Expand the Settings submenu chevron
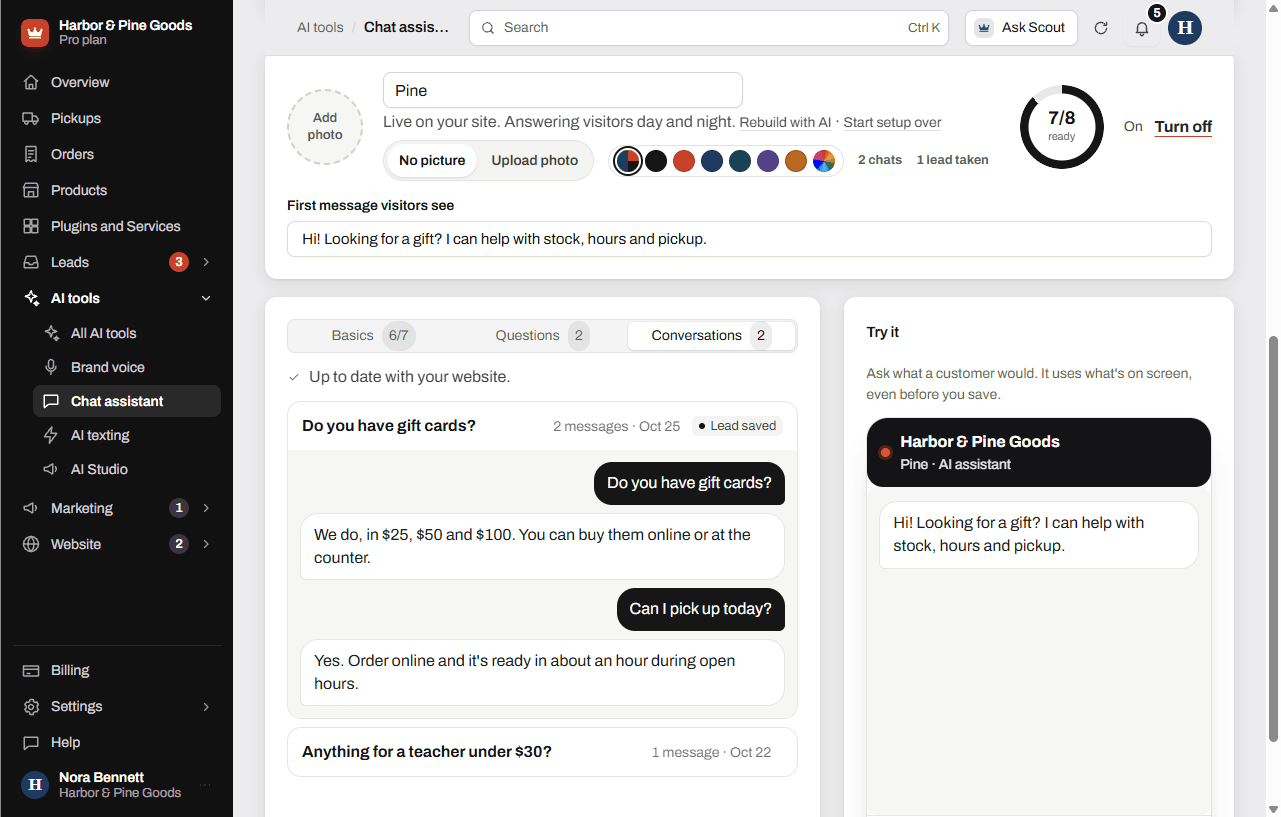1281x817 pixels. pyautogui.click(x=206, y=706)
